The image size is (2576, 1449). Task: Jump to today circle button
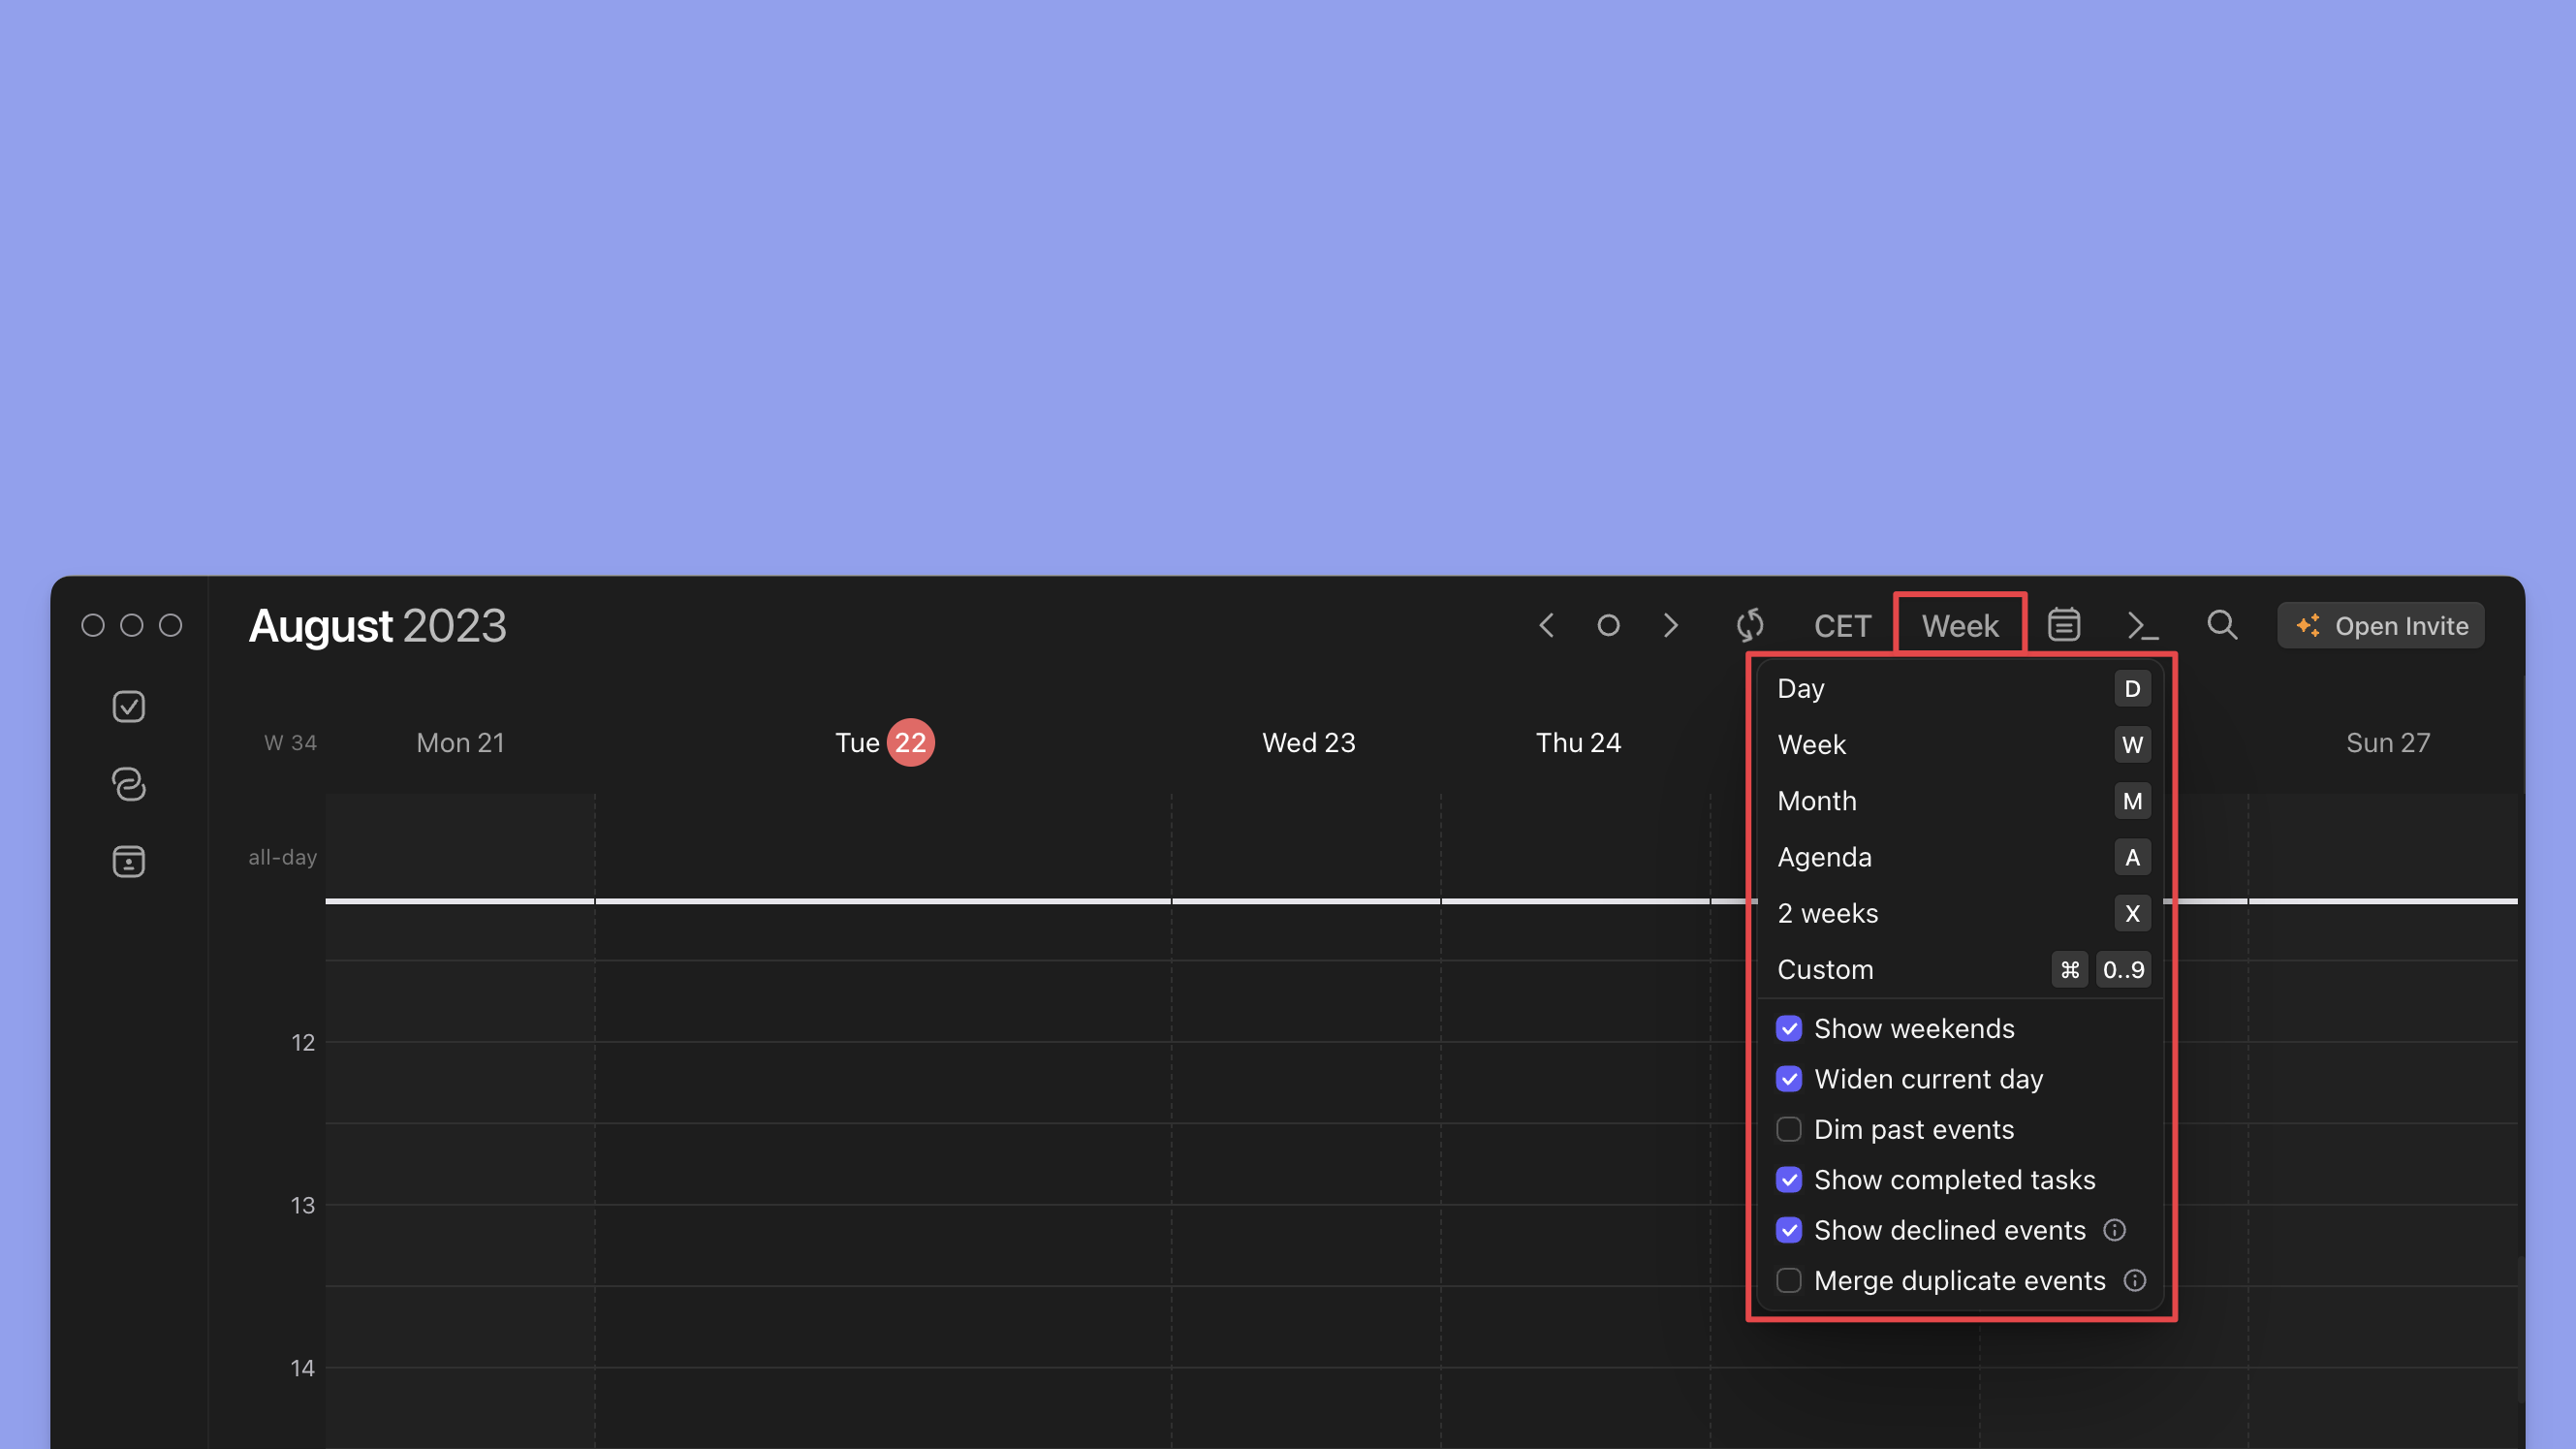pyautogui.click(x=1608, y=626)
